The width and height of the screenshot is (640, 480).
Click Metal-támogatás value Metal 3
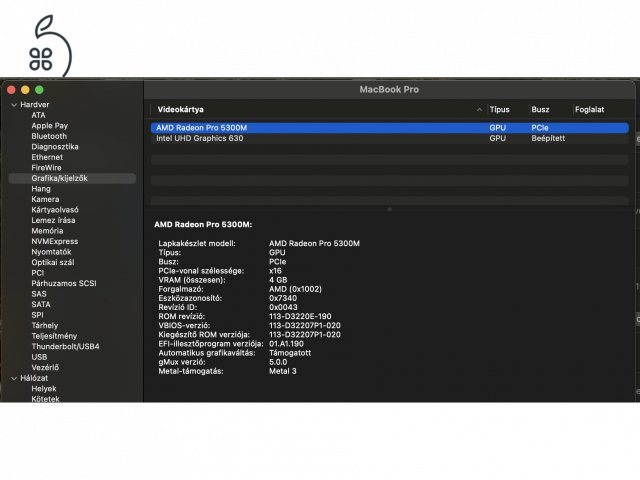coord(282,371)
